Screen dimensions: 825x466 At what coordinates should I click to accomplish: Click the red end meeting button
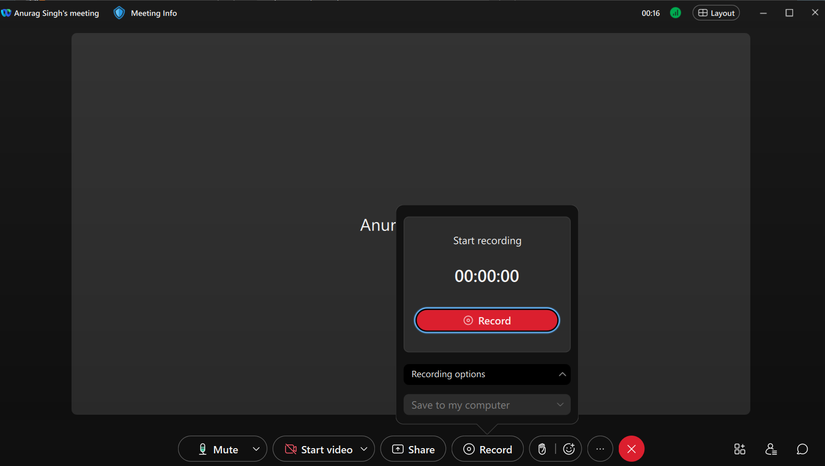tap(631, 450)
